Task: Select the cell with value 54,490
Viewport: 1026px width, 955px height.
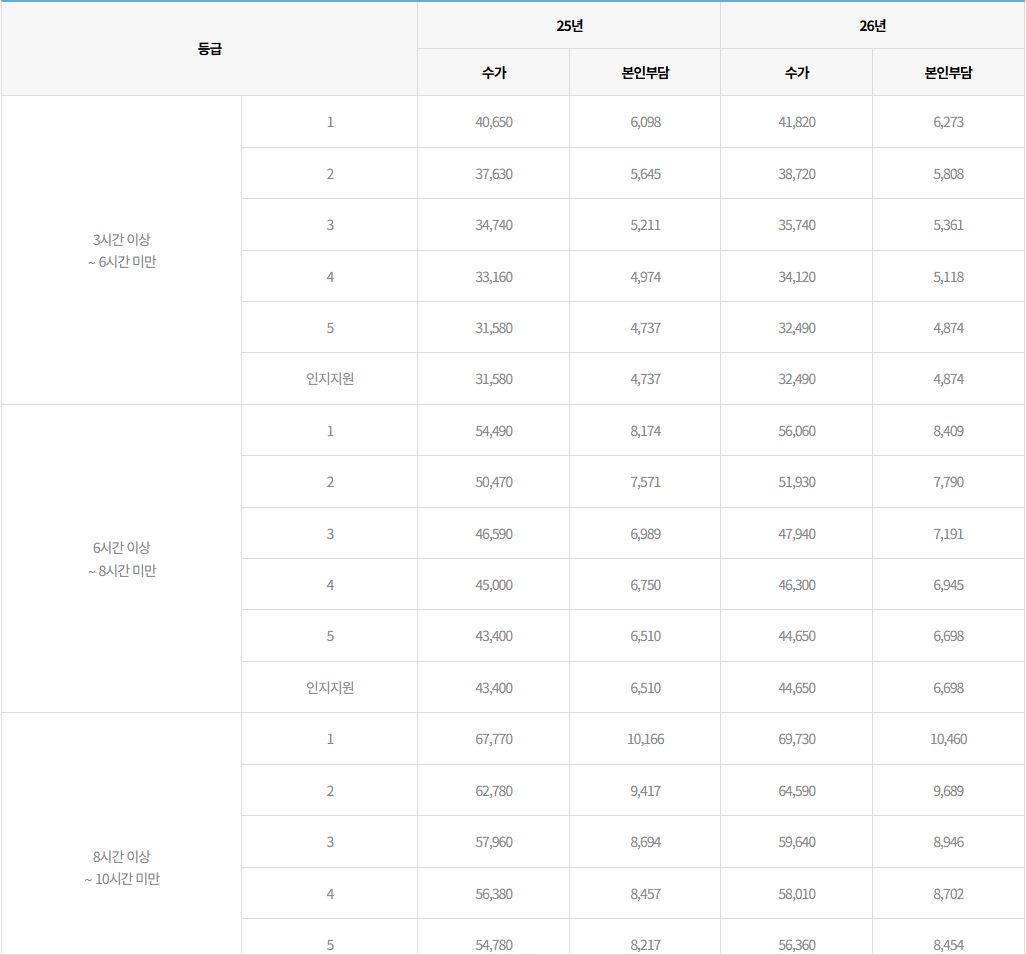Action: point(493,431)
